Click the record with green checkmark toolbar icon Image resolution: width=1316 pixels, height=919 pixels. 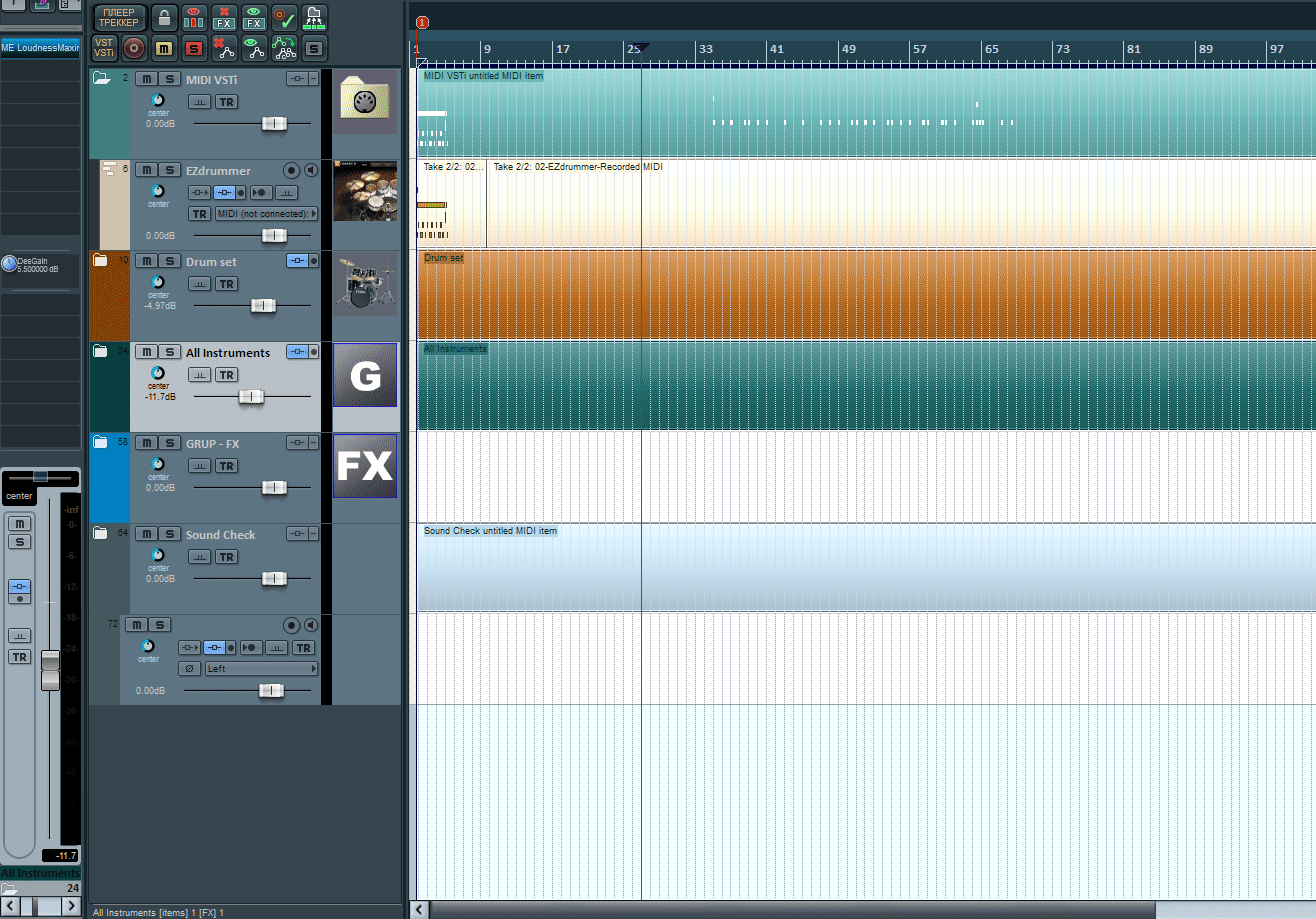(285, 17)
